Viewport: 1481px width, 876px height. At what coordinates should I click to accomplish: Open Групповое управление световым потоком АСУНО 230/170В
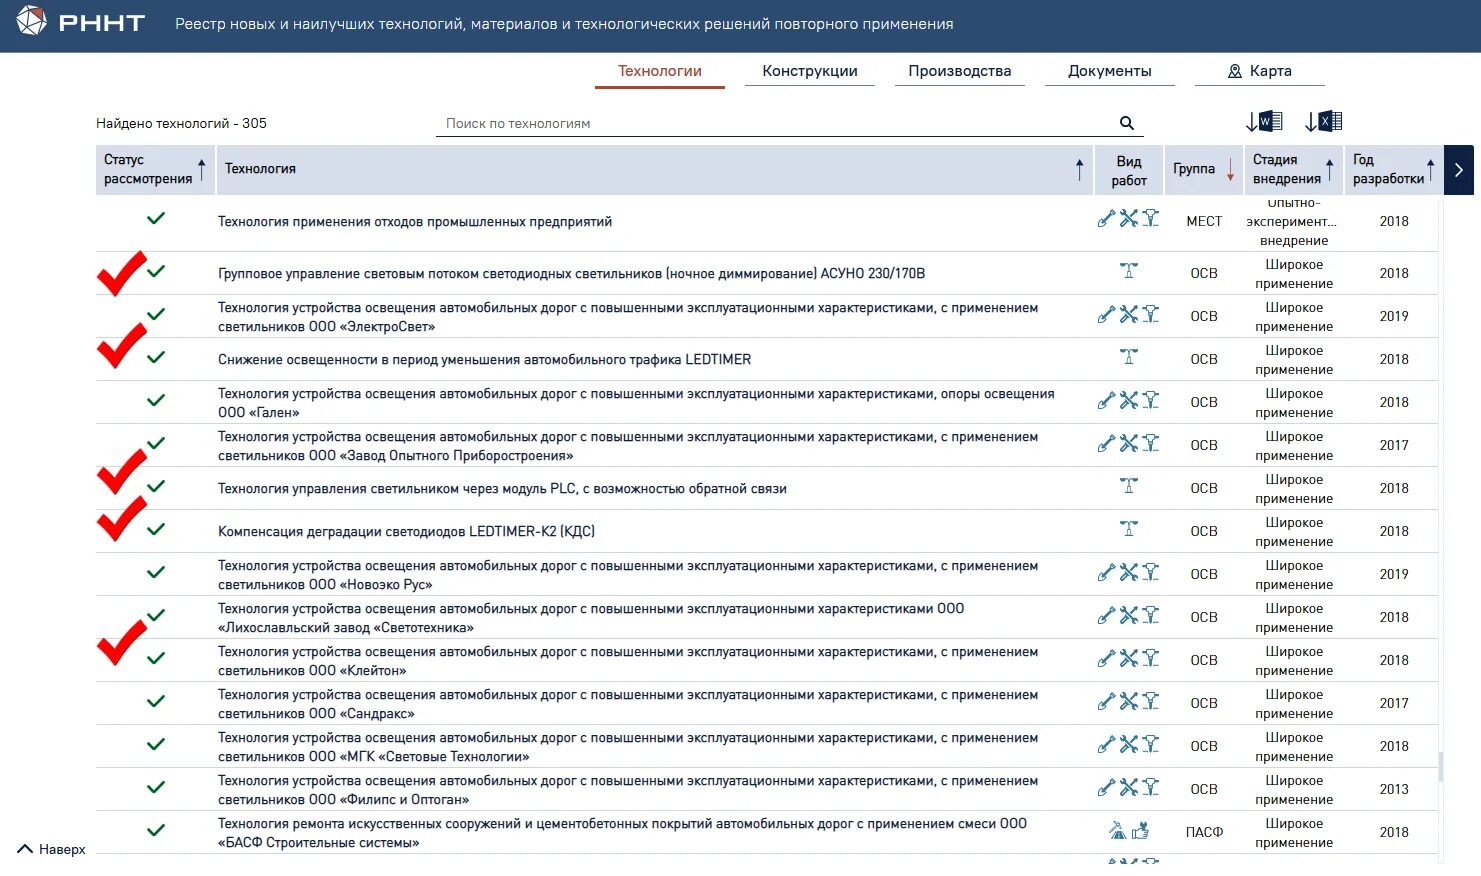(572, 273)
